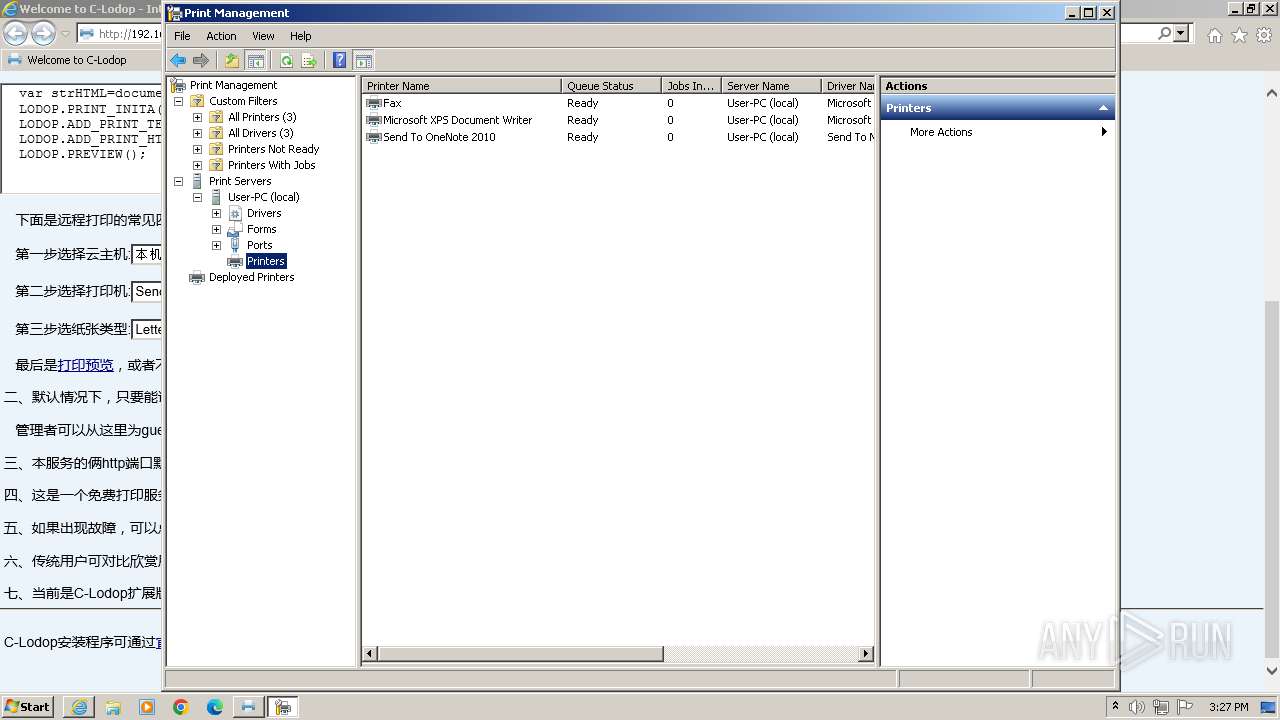Click the Internet Explorer back button
The image size is (1280, 720).
[x=16, y=33]
